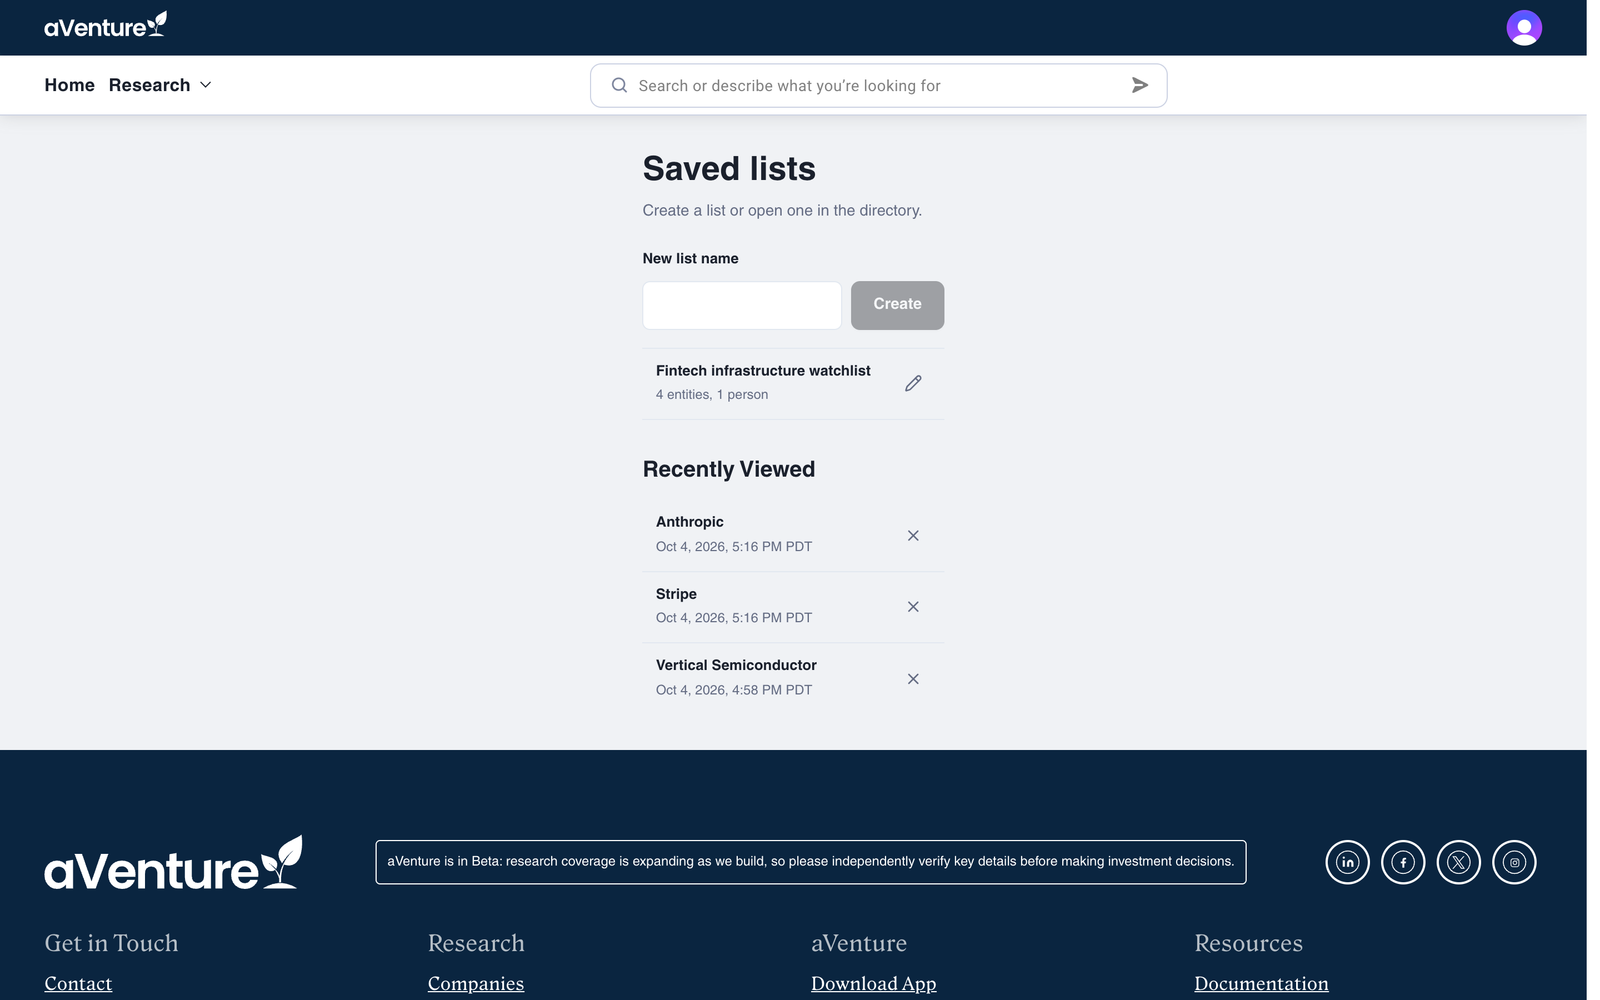1600x1000 pixels.
Task: Follow the Documentation footer link
Action: click(x=1261, y=983)
